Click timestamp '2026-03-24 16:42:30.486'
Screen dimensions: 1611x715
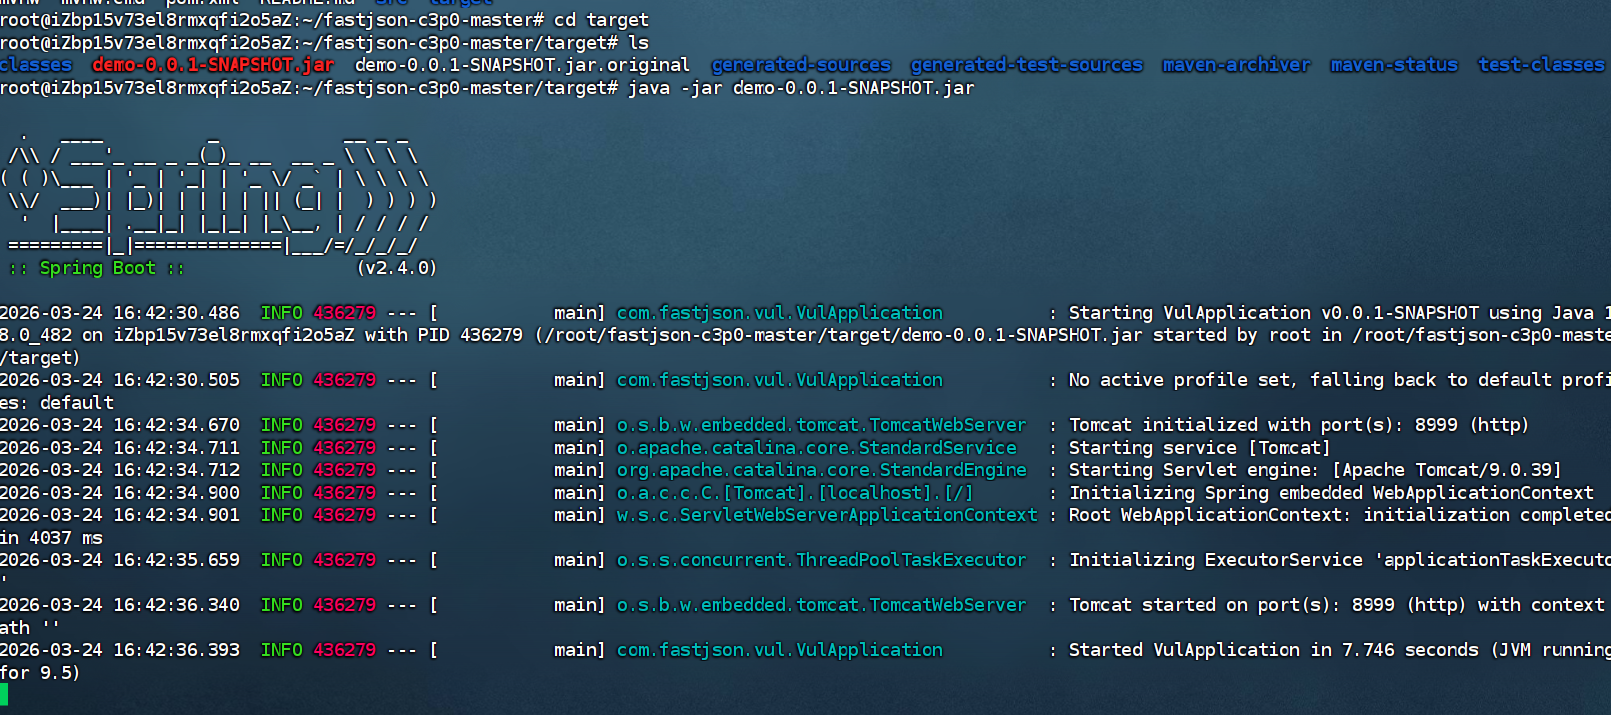point(120,313)
